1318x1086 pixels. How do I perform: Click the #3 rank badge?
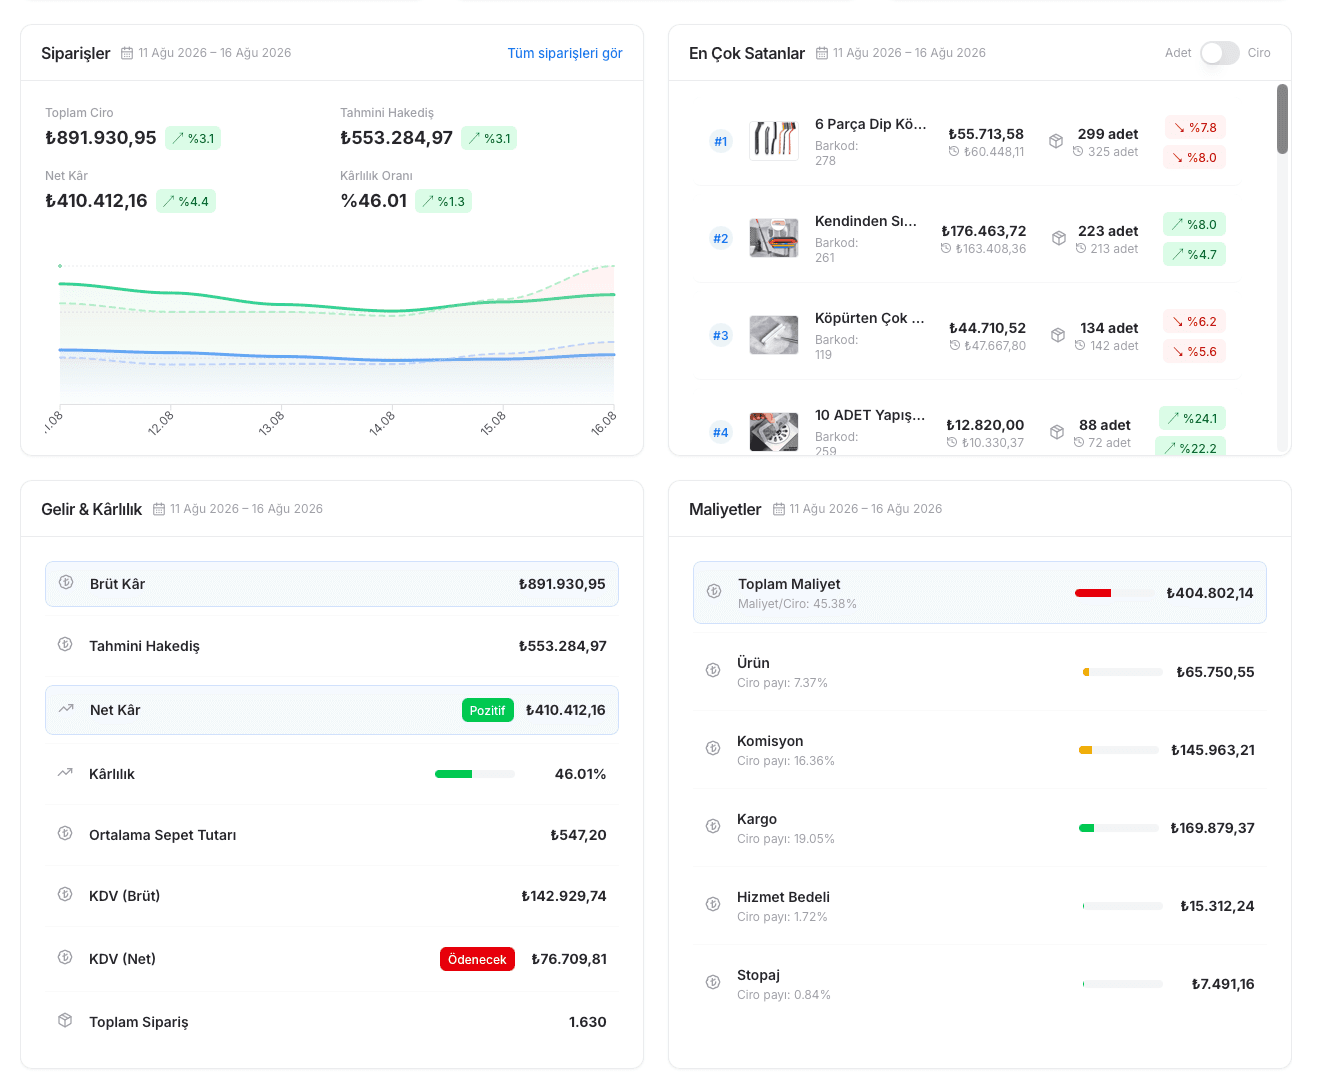coord(721,335)
